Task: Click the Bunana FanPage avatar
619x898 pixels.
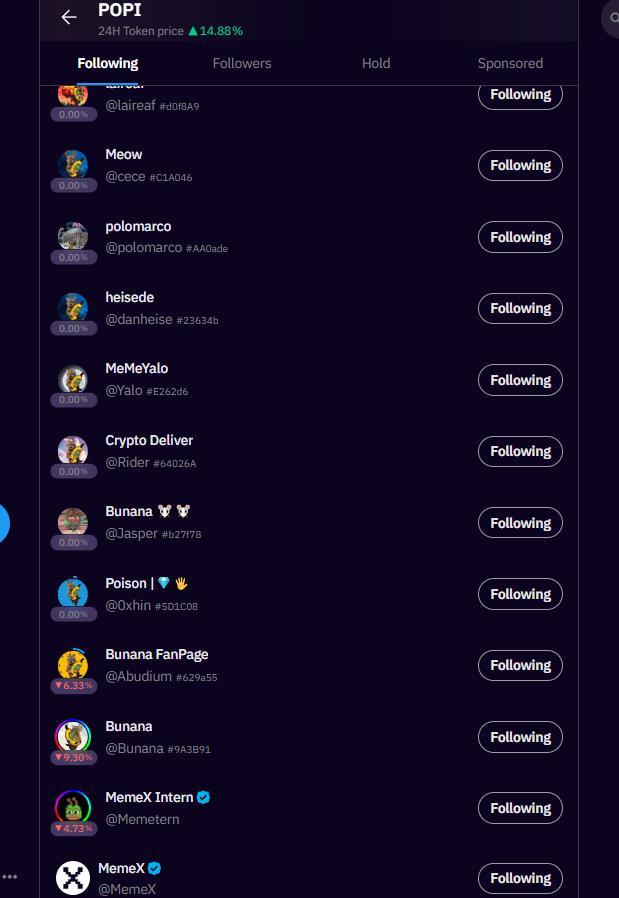Action: (73, 664)
